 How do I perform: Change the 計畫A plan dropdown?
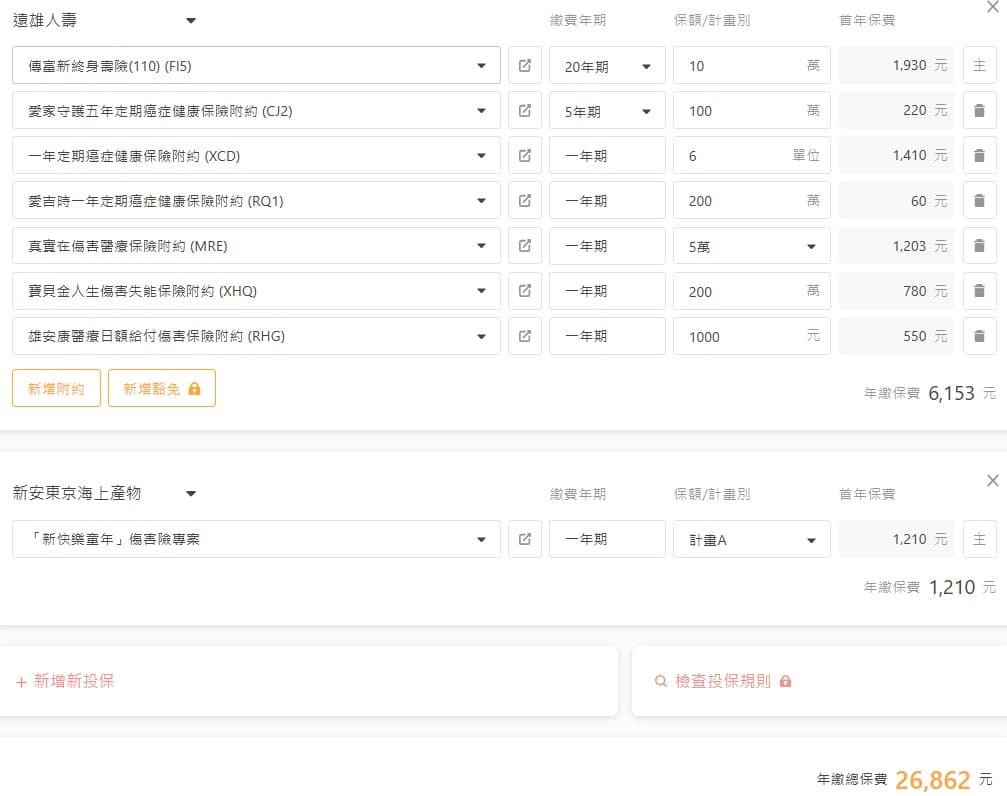751,539
